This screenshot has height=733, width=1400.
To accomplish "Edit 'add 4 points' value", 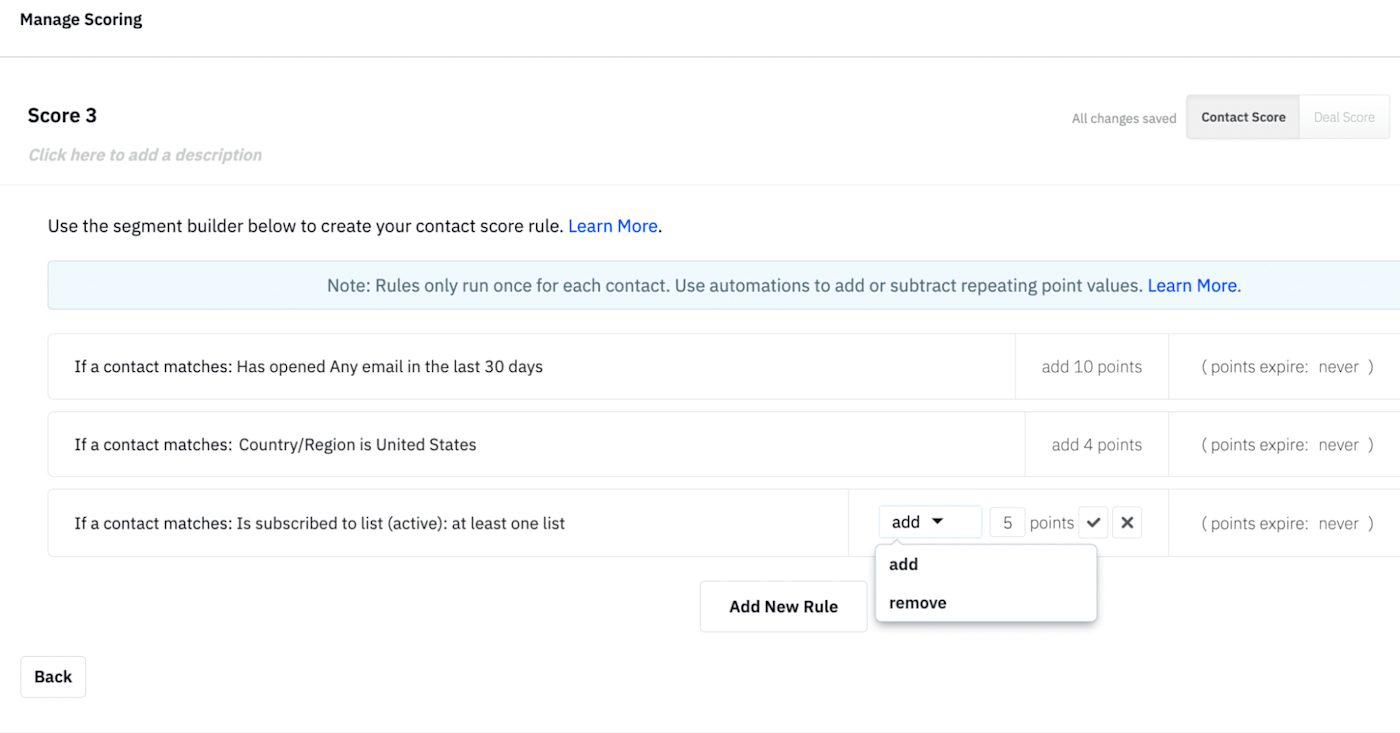I will click(1096, 445).
